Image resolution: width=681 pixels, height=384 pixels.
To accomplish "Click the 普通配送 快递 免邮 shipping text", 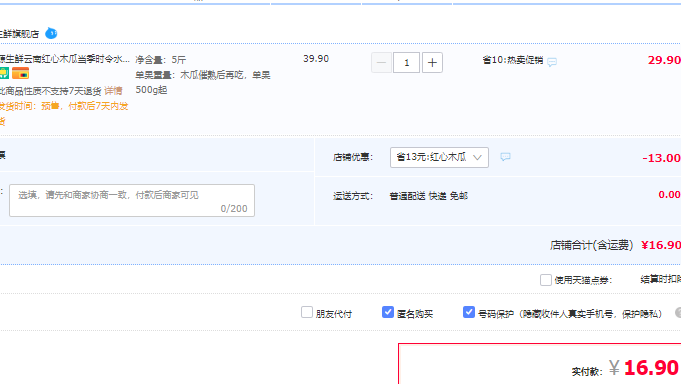I will click(429, 196).
